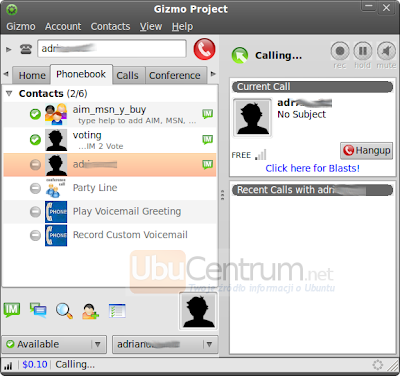
Task: Select the aim_msn_y_buy contact
Action: coord(110,114)
